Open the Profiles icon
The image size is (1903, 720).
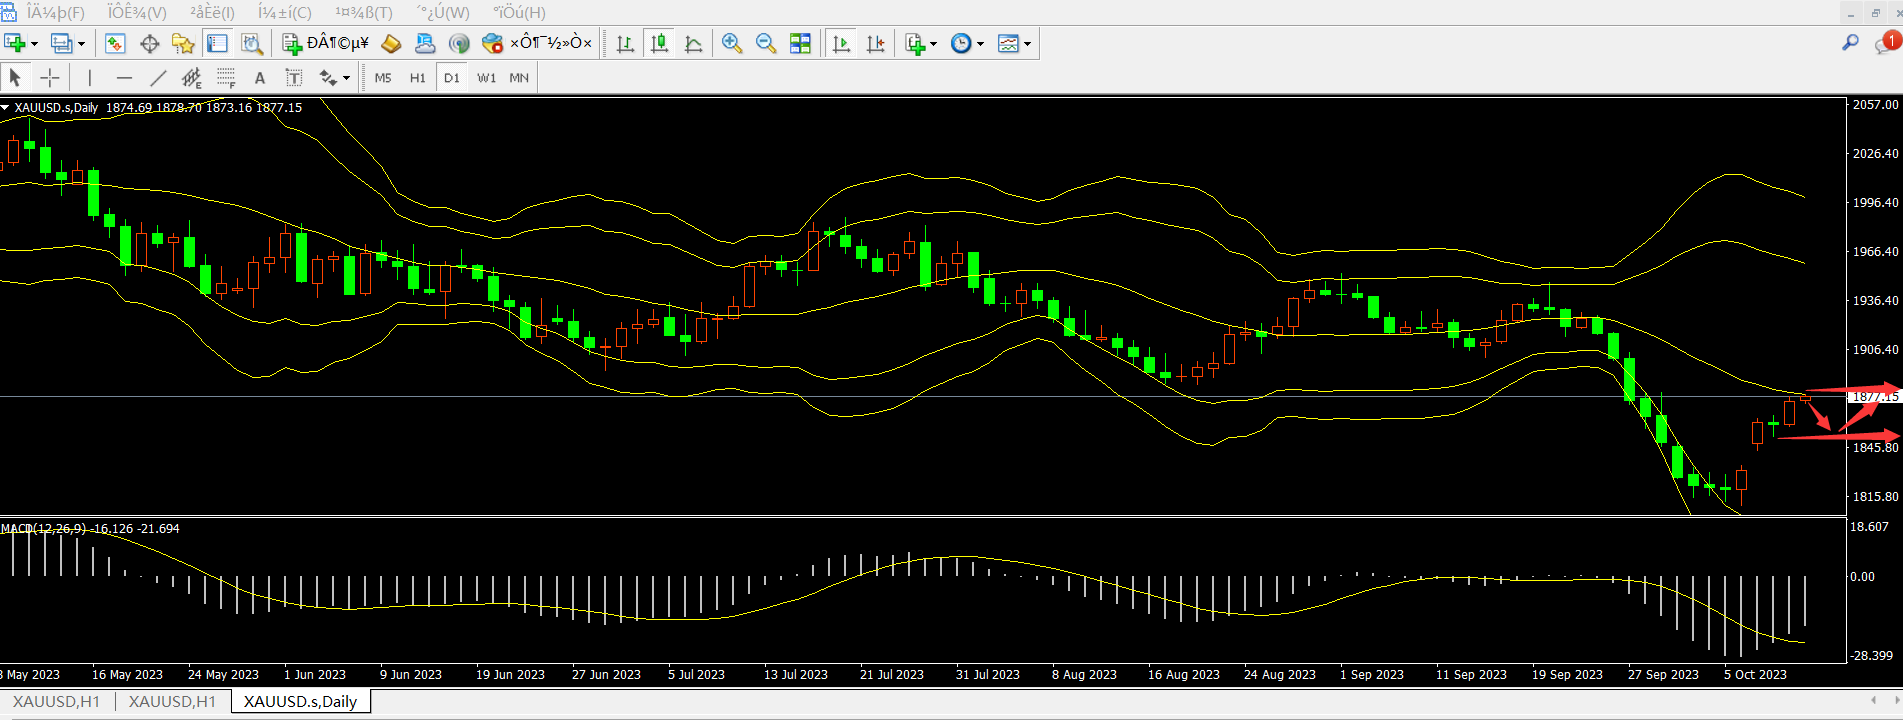tap(62, 43)
